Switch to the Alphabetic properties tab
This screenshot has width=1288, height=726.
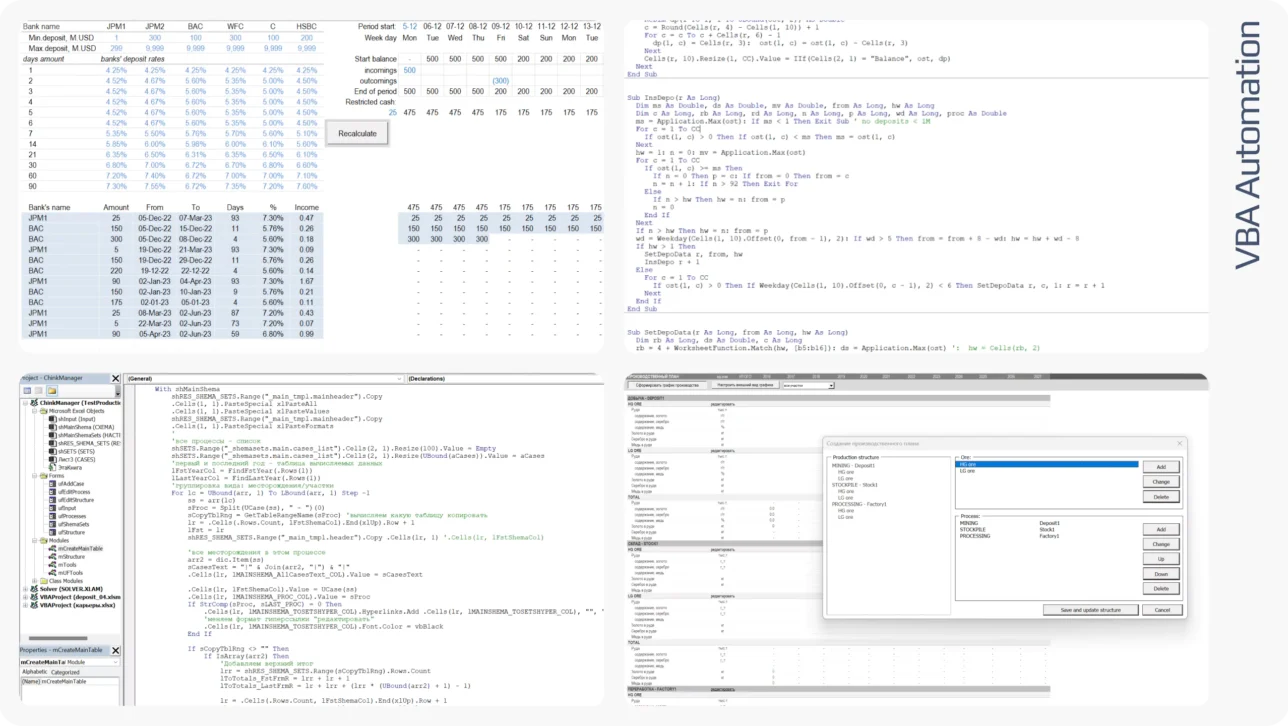(35, 672)
